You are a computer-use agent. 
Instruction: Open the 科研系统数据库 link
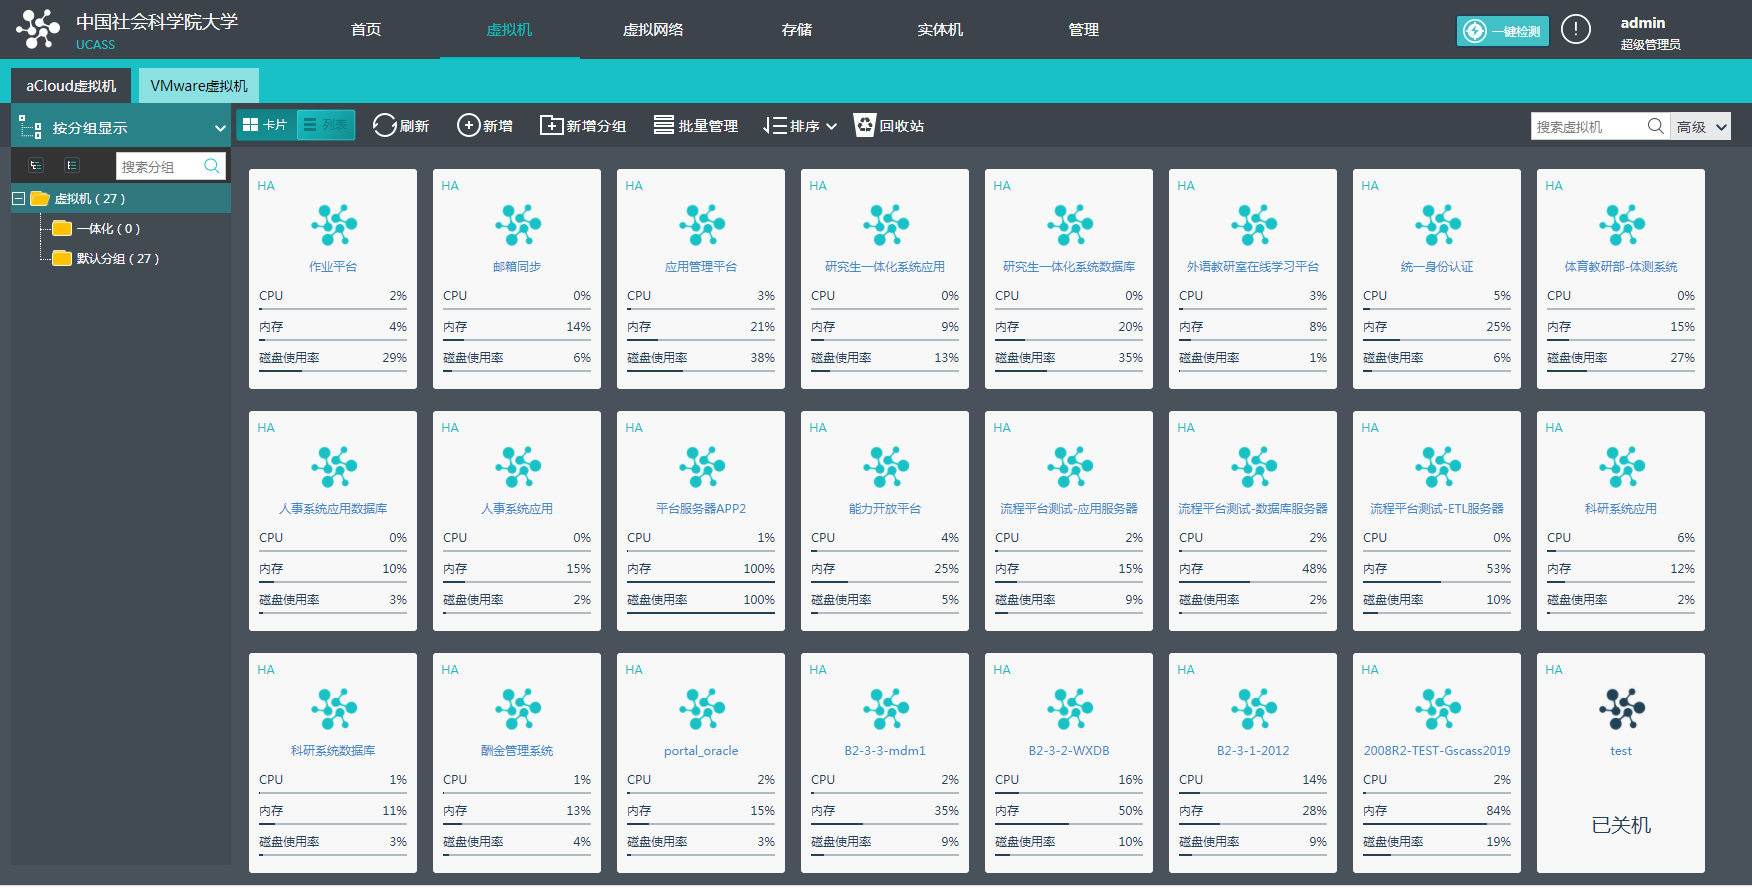click(x=333, y=751)
